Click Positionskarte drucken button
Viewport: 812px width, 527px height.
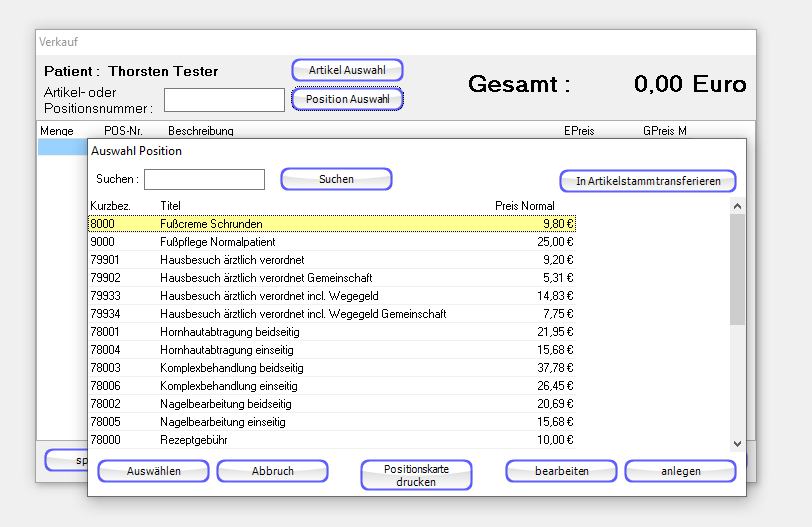click(x=416, y=475)
